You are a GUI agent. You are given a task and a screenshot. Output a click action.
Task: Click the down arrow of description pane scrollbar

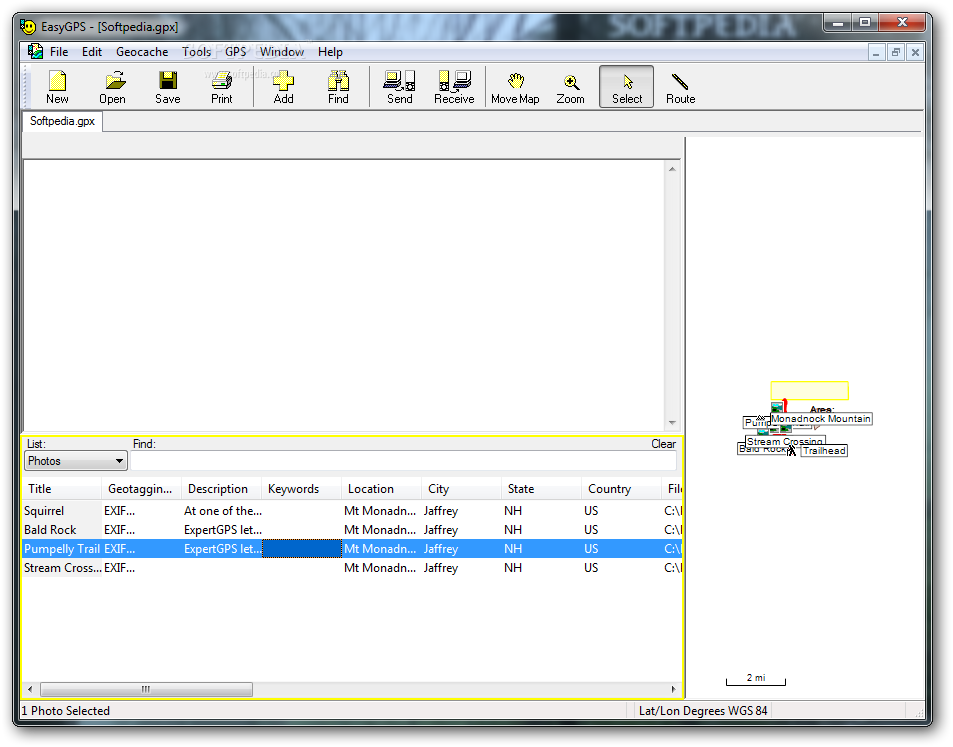(672, 422)
